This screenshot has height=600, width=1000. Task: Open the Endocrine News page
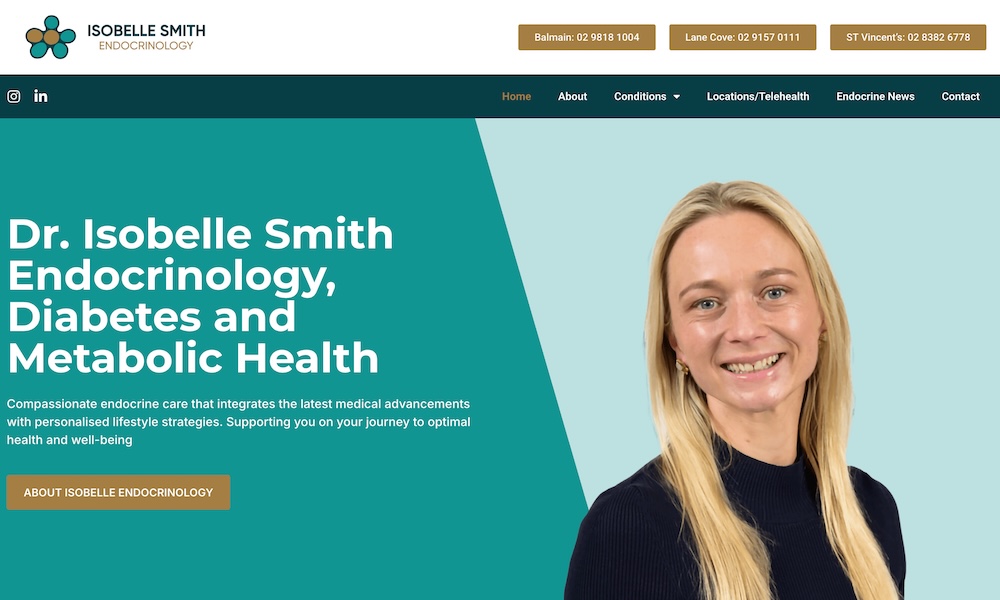coord(875,96)
